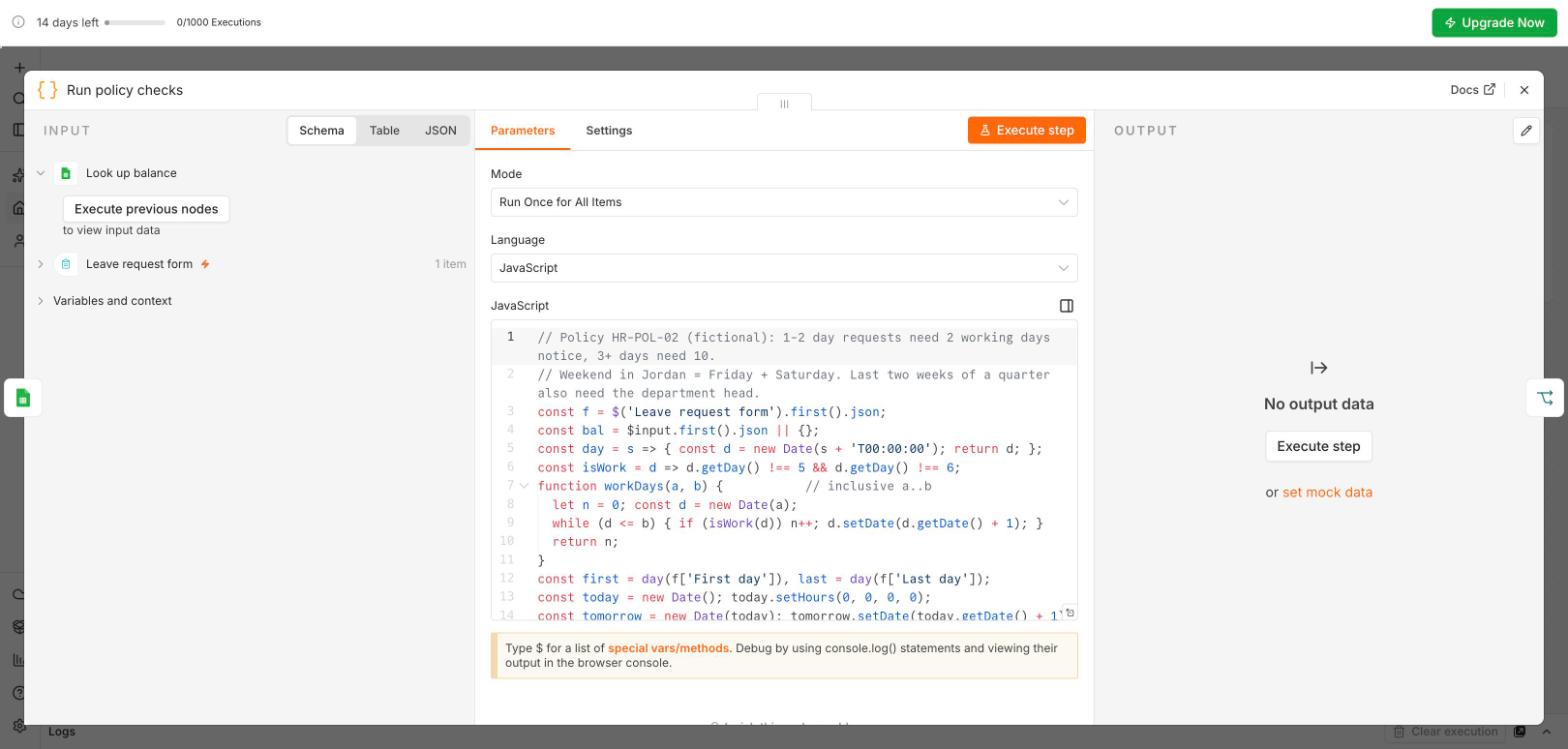The height and width of the screenshot is (749, 1568).
Task: Click the green Sheets icon for Look up balance
Action: pos(65,173)
